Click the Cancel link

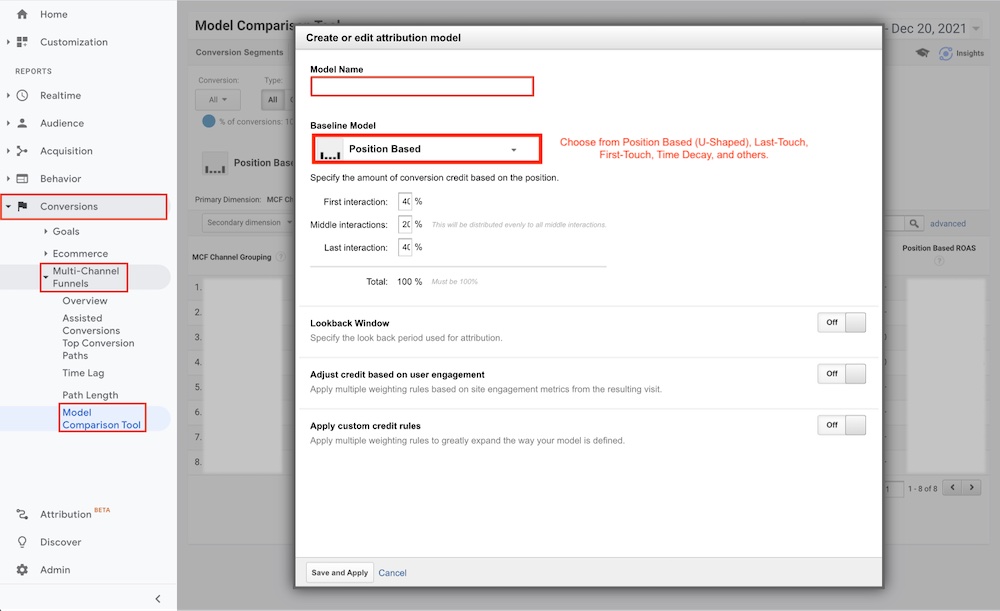[x=392, y=573]
